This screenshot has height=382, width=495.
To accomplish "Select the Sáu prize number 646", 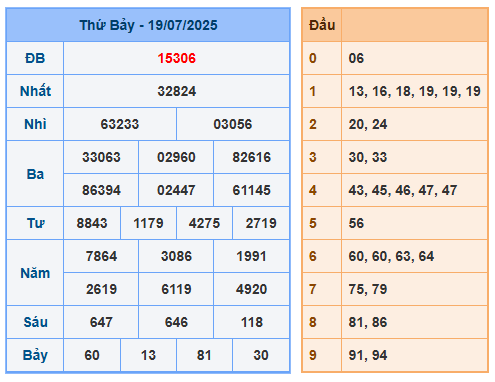I will coord(176,322).
